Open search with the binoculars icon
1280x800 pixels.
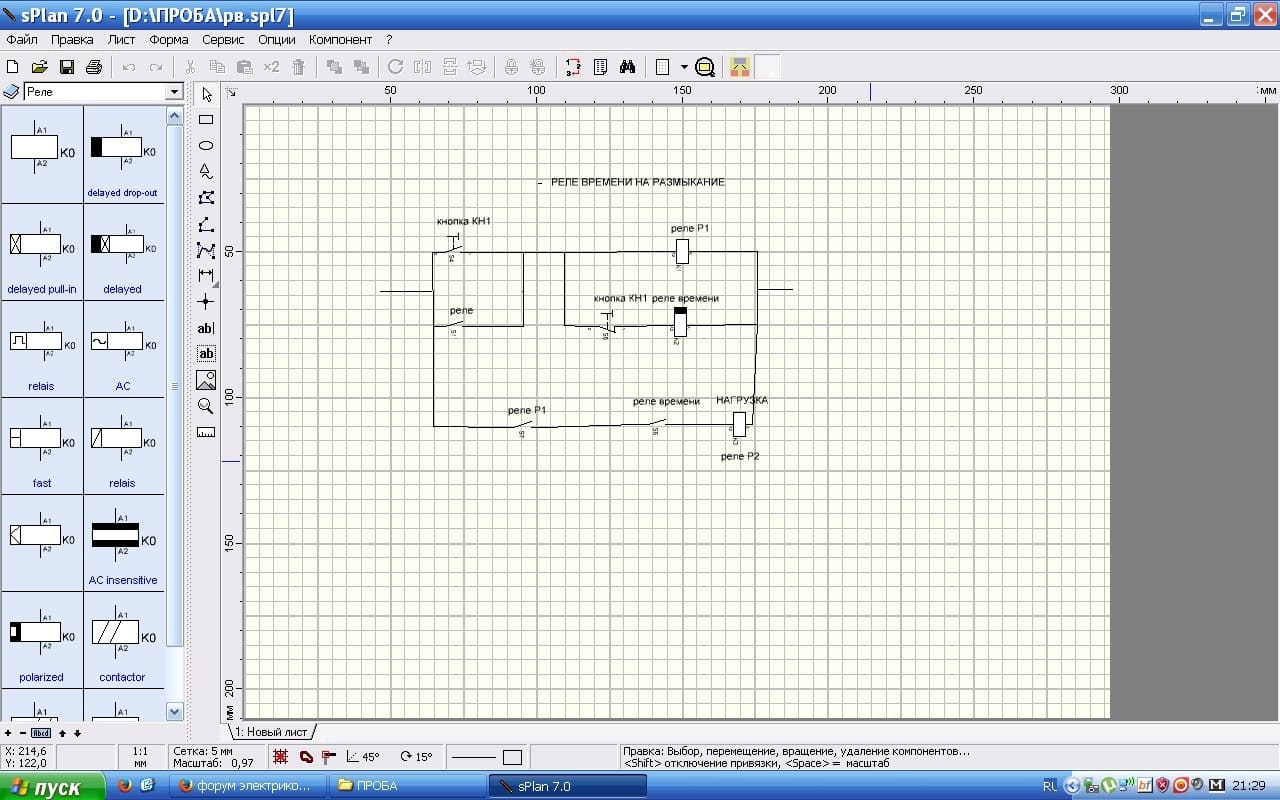coord(628,67)
